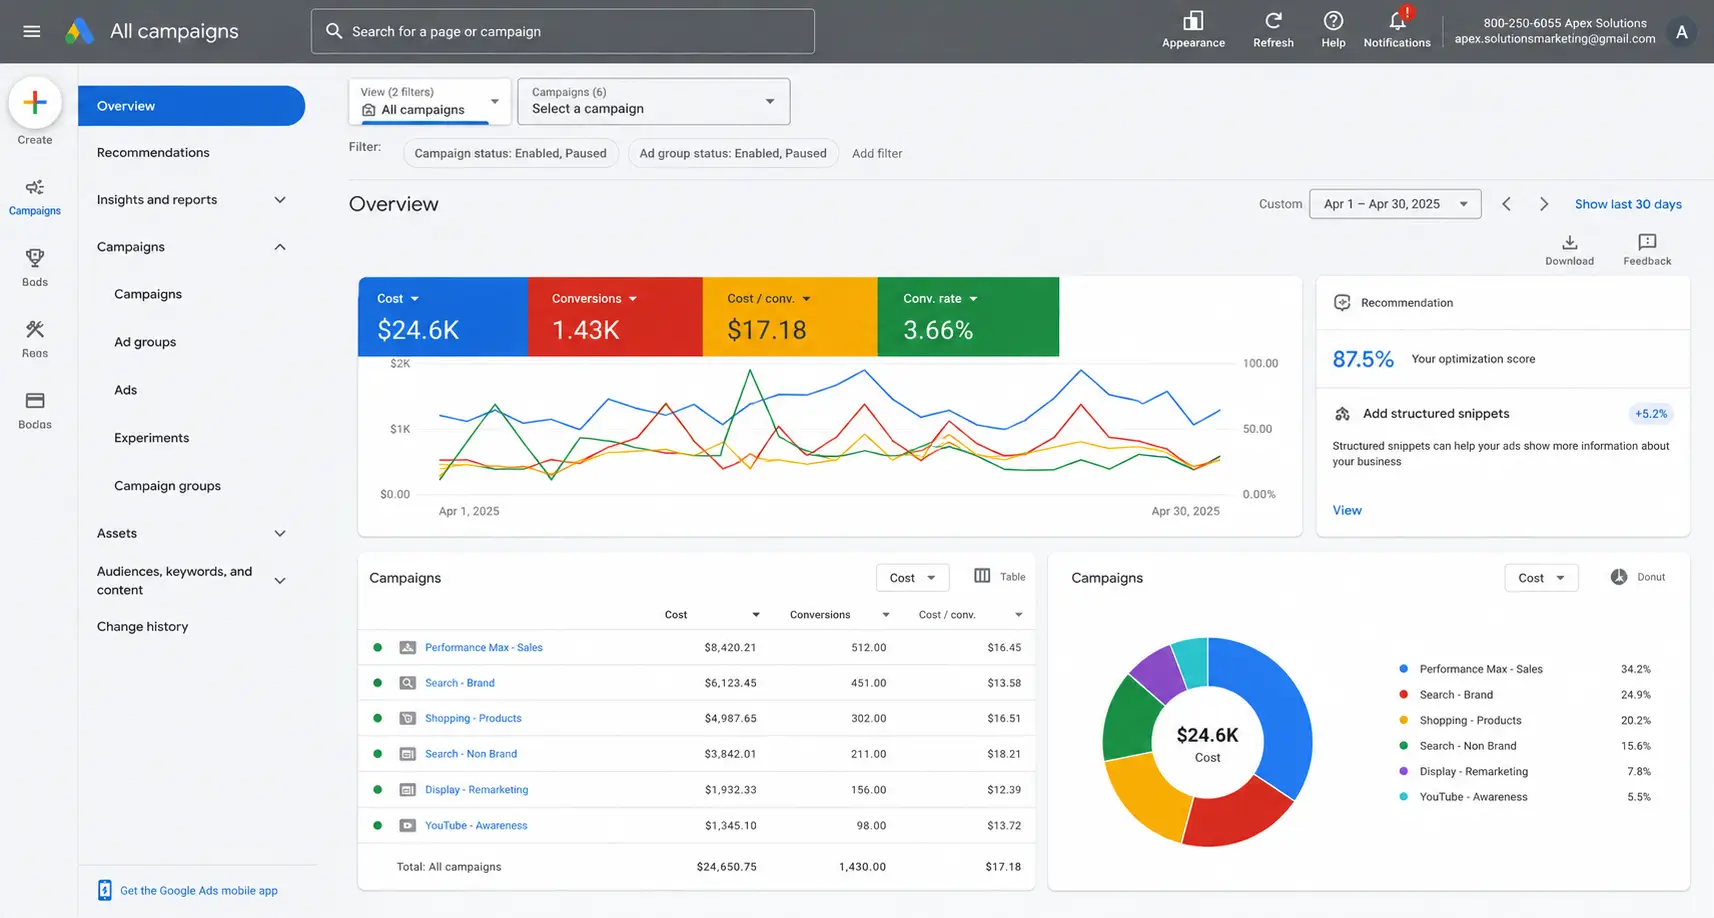The height and width of the screenshot is (918, 1714).
Task: Click the Refresh icon
Action: point(1273,21)
